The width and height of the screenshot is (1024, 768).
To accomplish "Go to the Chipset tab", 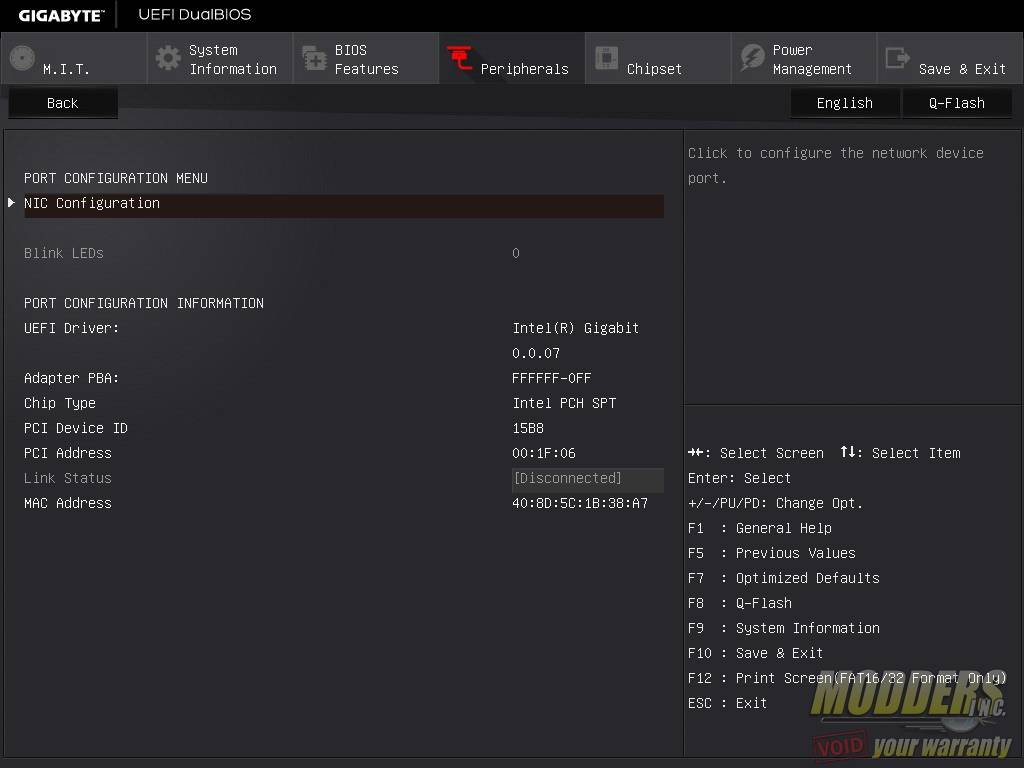I will point(658,59).
